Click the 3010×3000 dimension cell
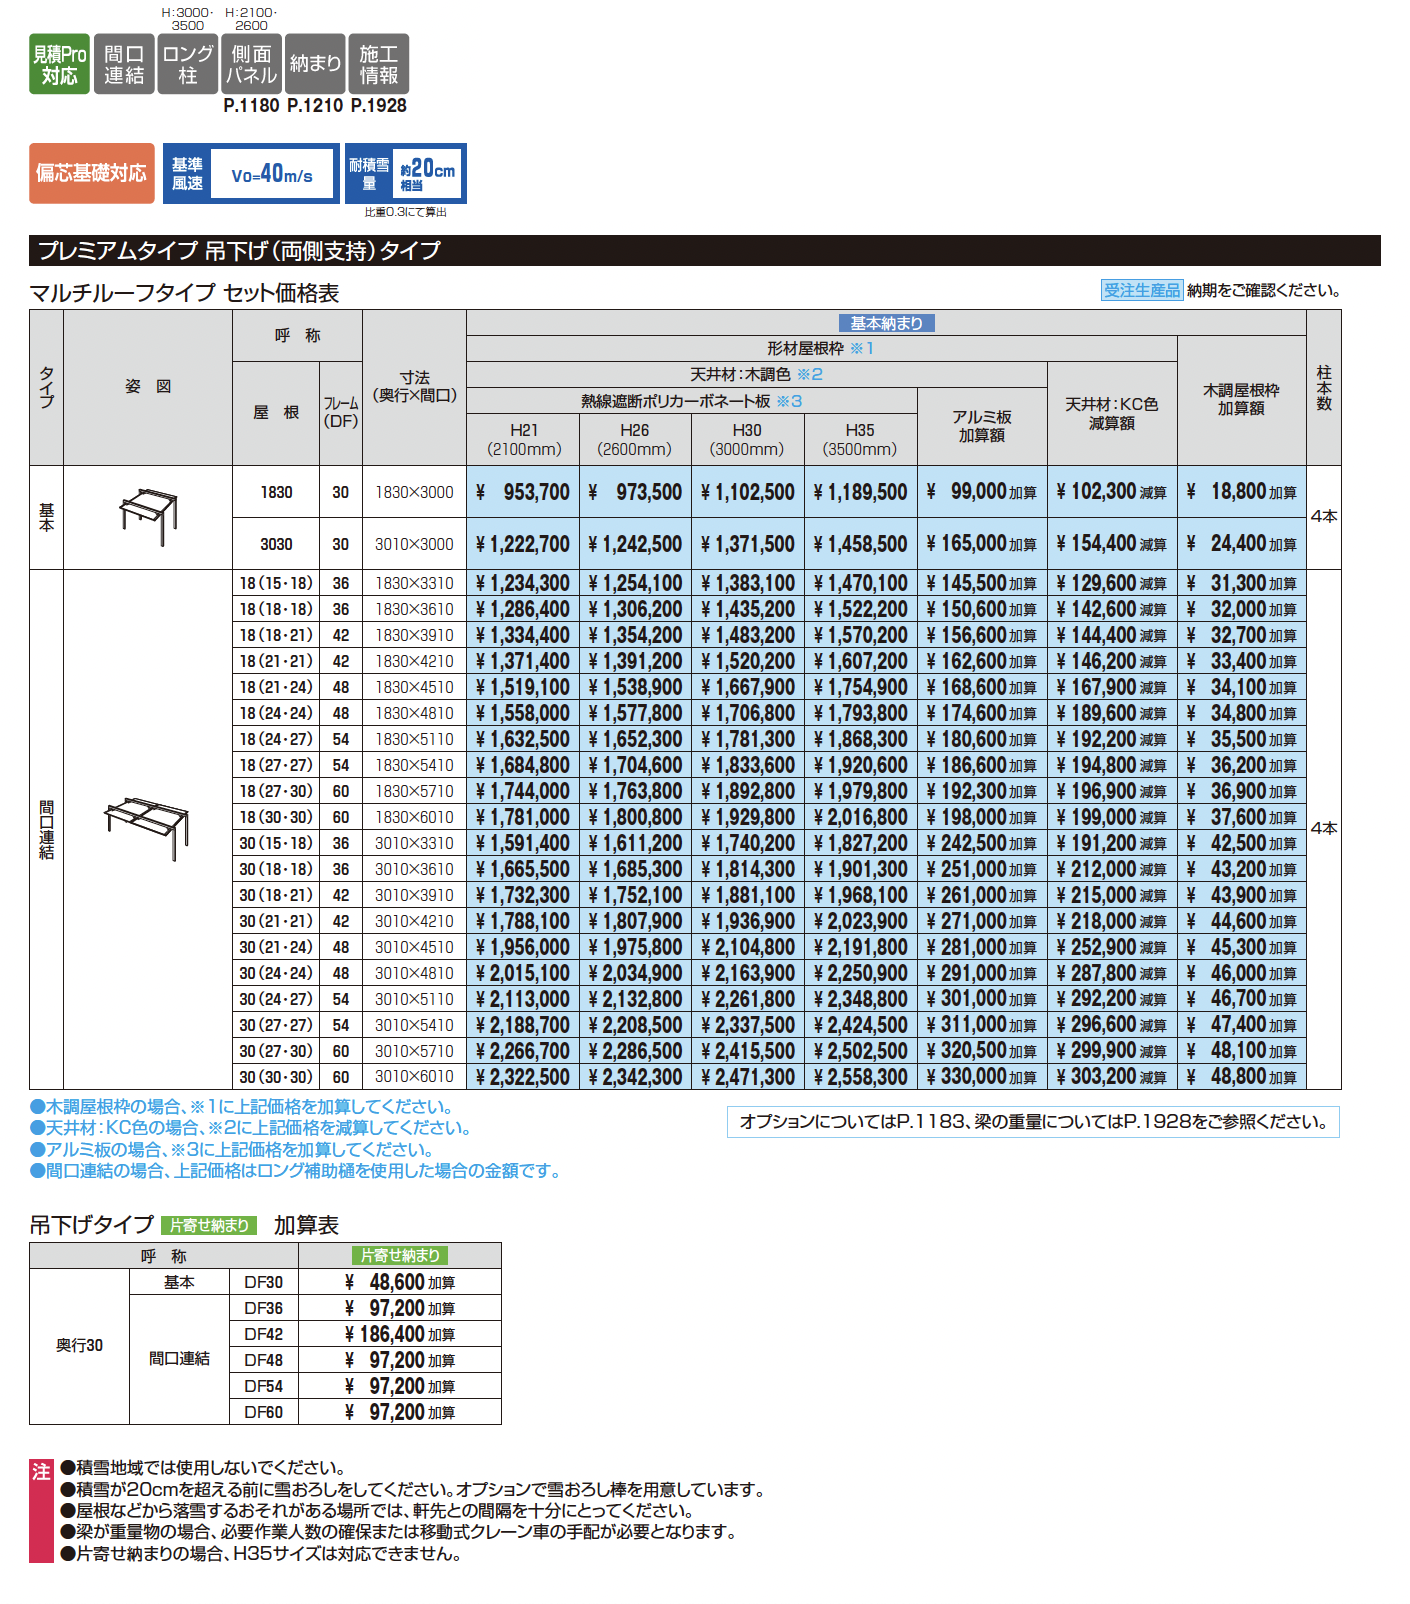1410x1604 pixels. [414, 544]
